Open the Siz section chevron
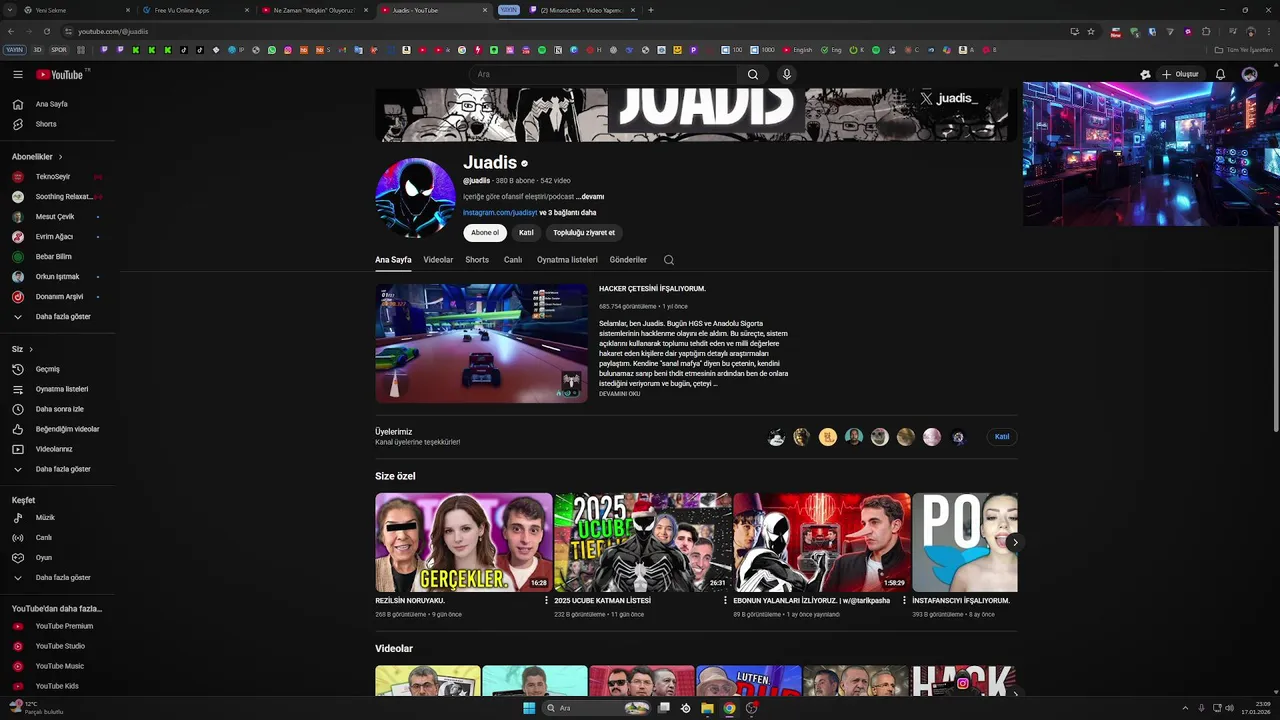This screenshot has height=720, width=1280. click(x=31, y=349)
